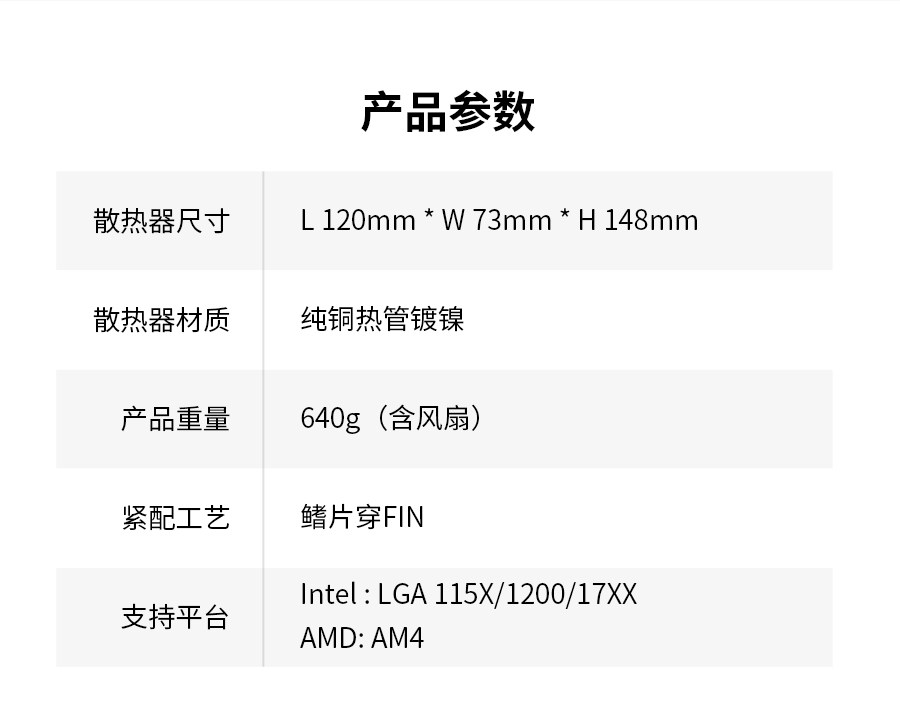Click the AMD platform label

tap(329, 638)
